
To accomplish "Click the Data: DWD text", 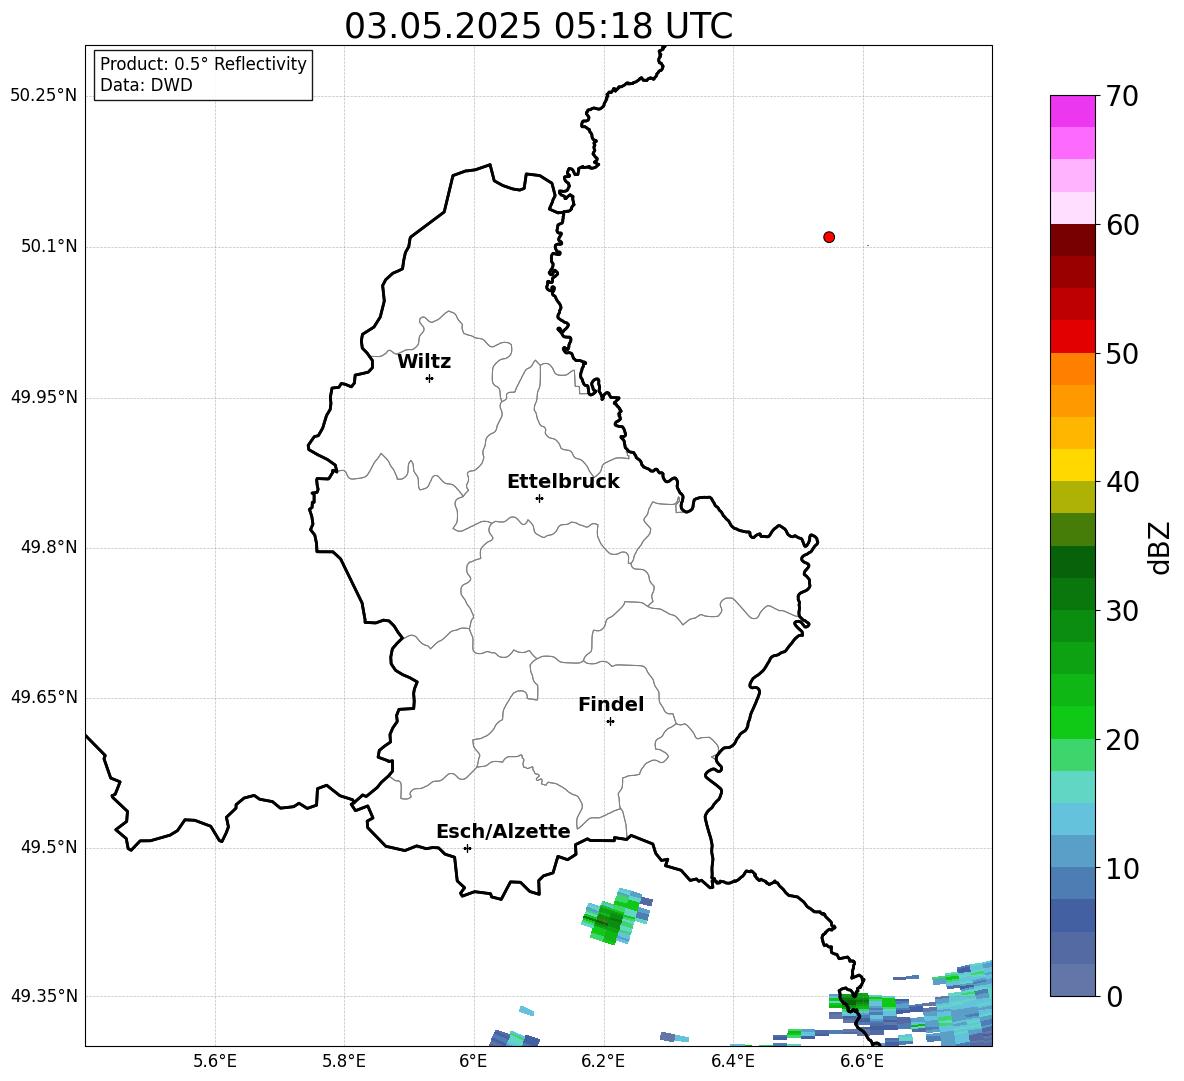I will coord(146,85).
